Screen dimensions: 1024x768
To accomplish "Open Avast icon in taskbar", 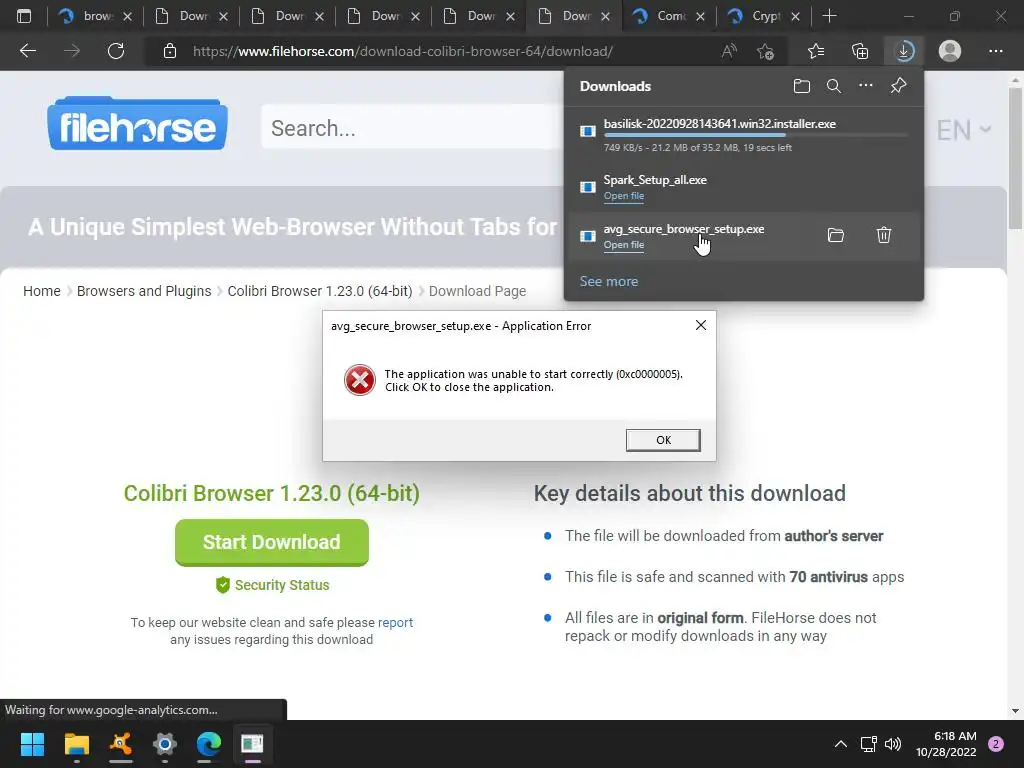I will 121,744.
